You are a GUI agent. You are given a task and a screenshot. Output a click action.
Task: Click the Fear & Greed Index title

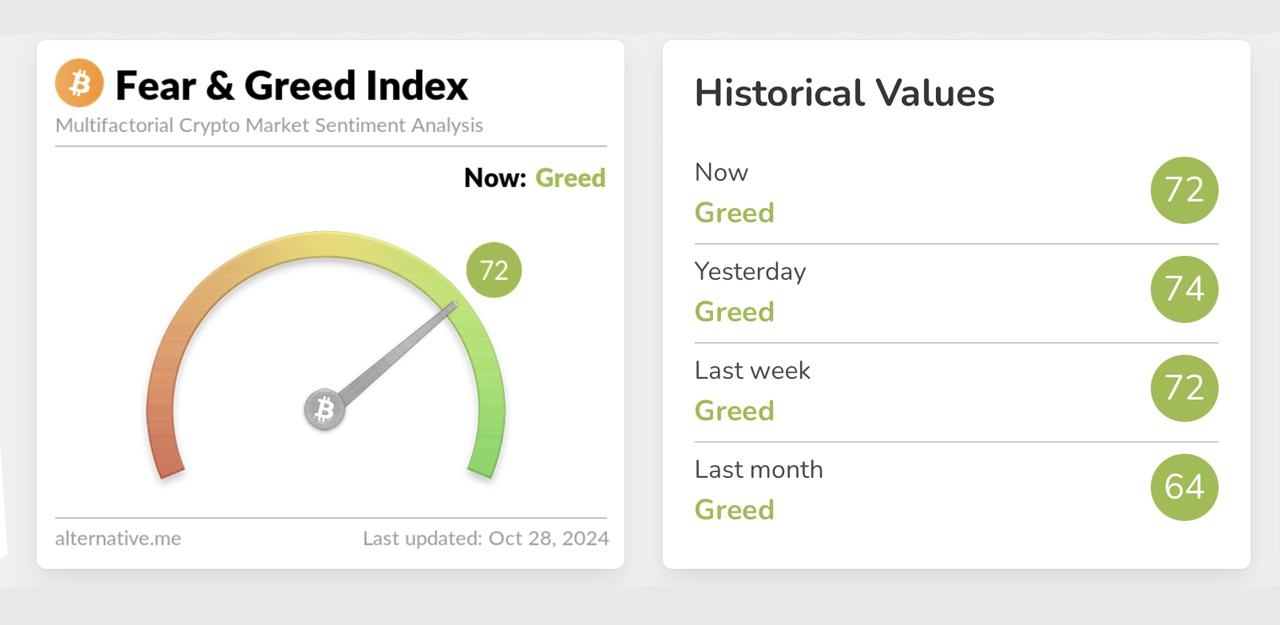coord(291,86)
